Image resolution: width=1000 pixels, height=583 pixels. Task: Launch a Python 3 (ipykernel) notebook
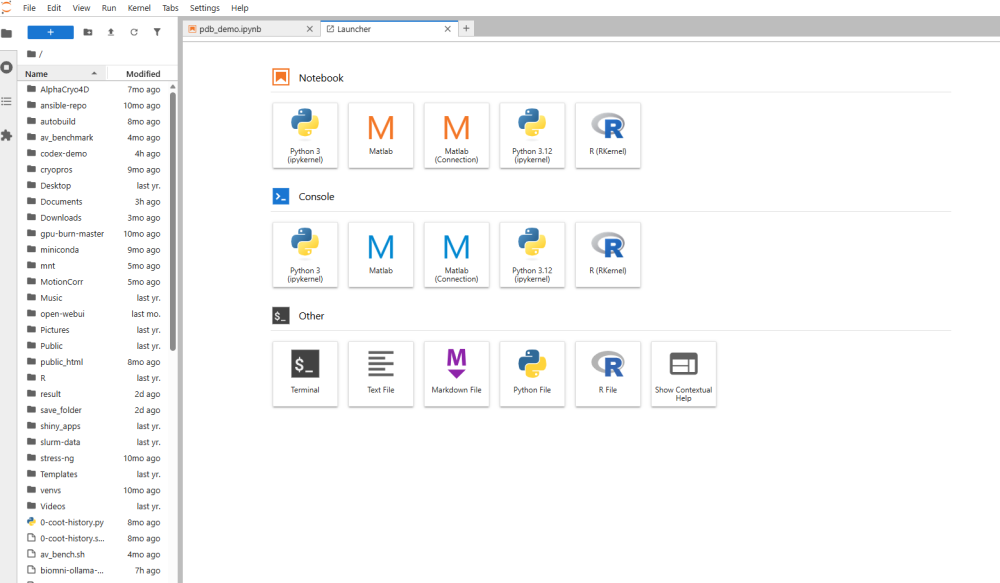coord(305,136)
